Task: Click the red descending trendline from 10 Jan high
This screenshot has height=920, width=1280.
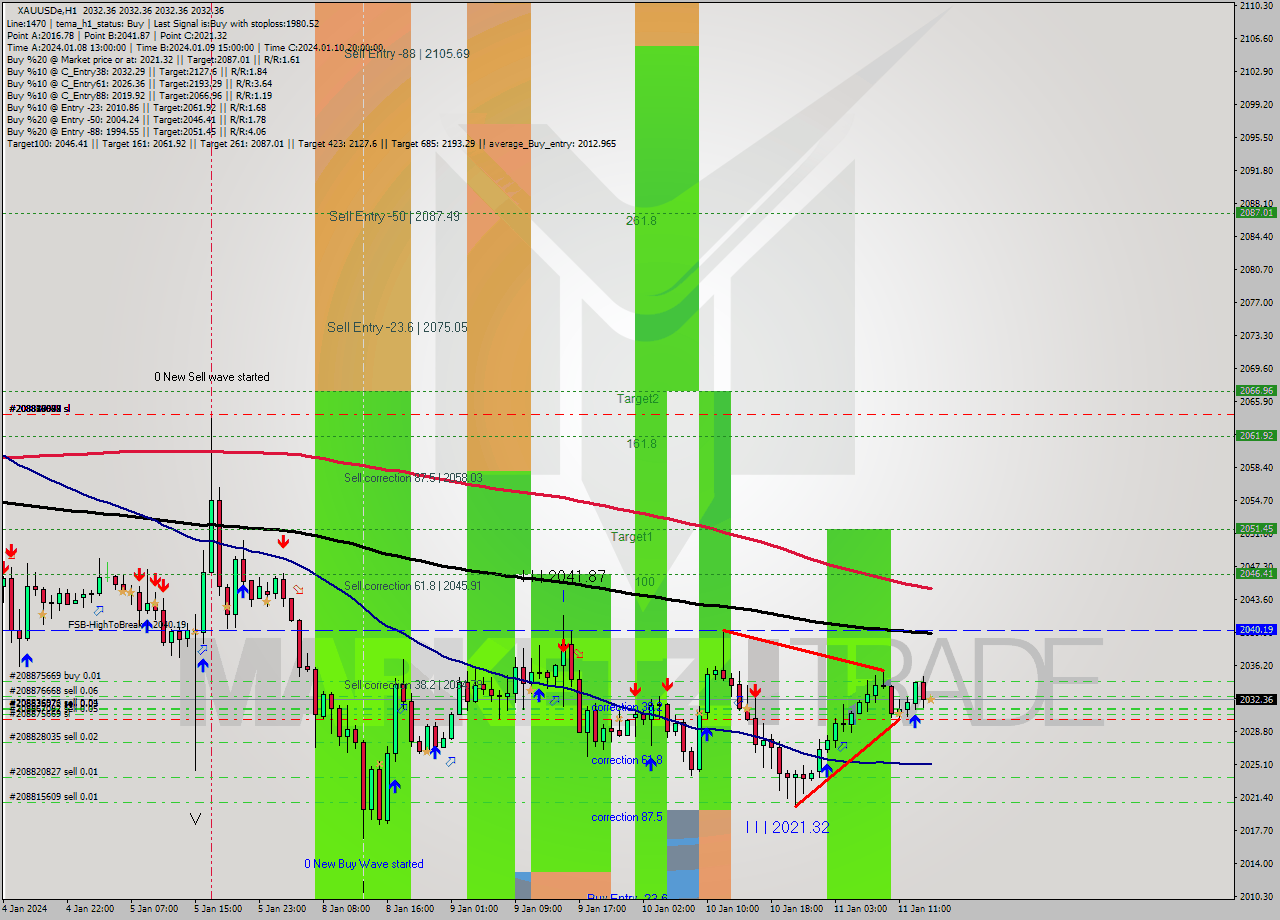Action: tap(803, 651)
